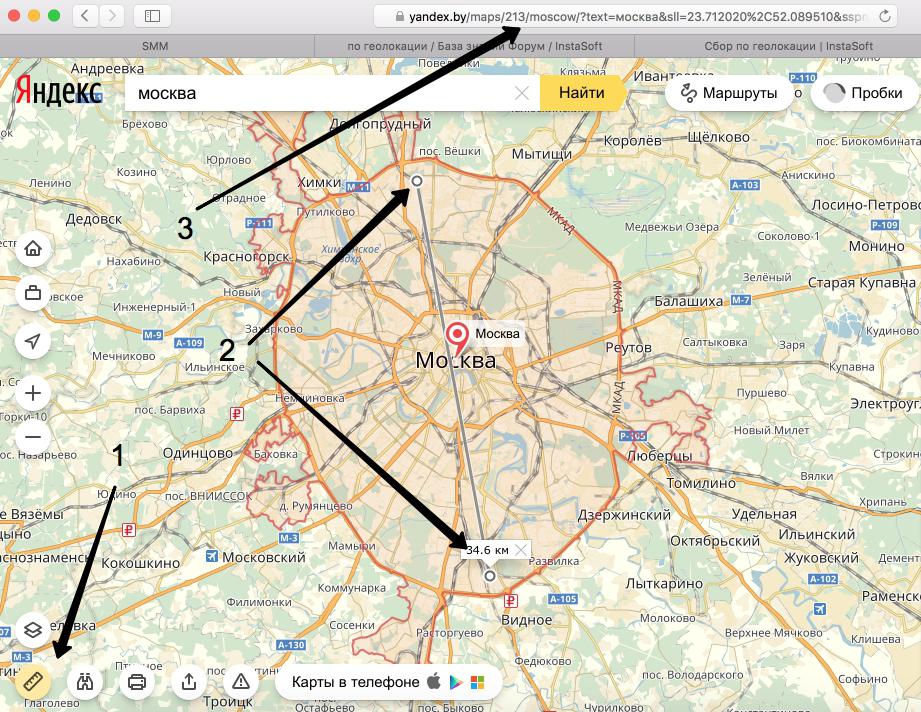Click the Люберцы city label
Image resolution: width=921 pixels, height=712 pixels.
click(x=660, y=456)
